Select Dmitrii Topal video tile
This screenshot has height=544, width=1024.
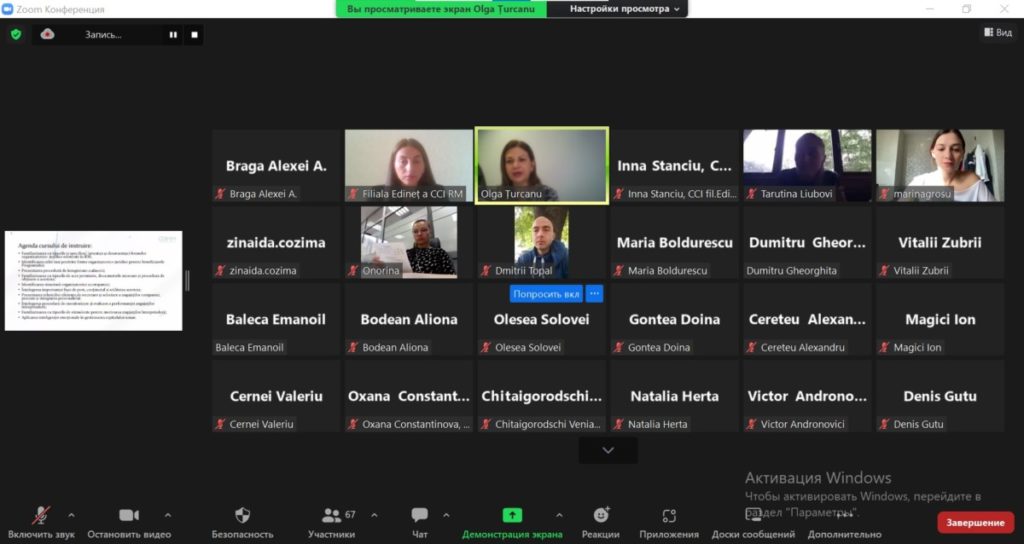tap(541, 242)
